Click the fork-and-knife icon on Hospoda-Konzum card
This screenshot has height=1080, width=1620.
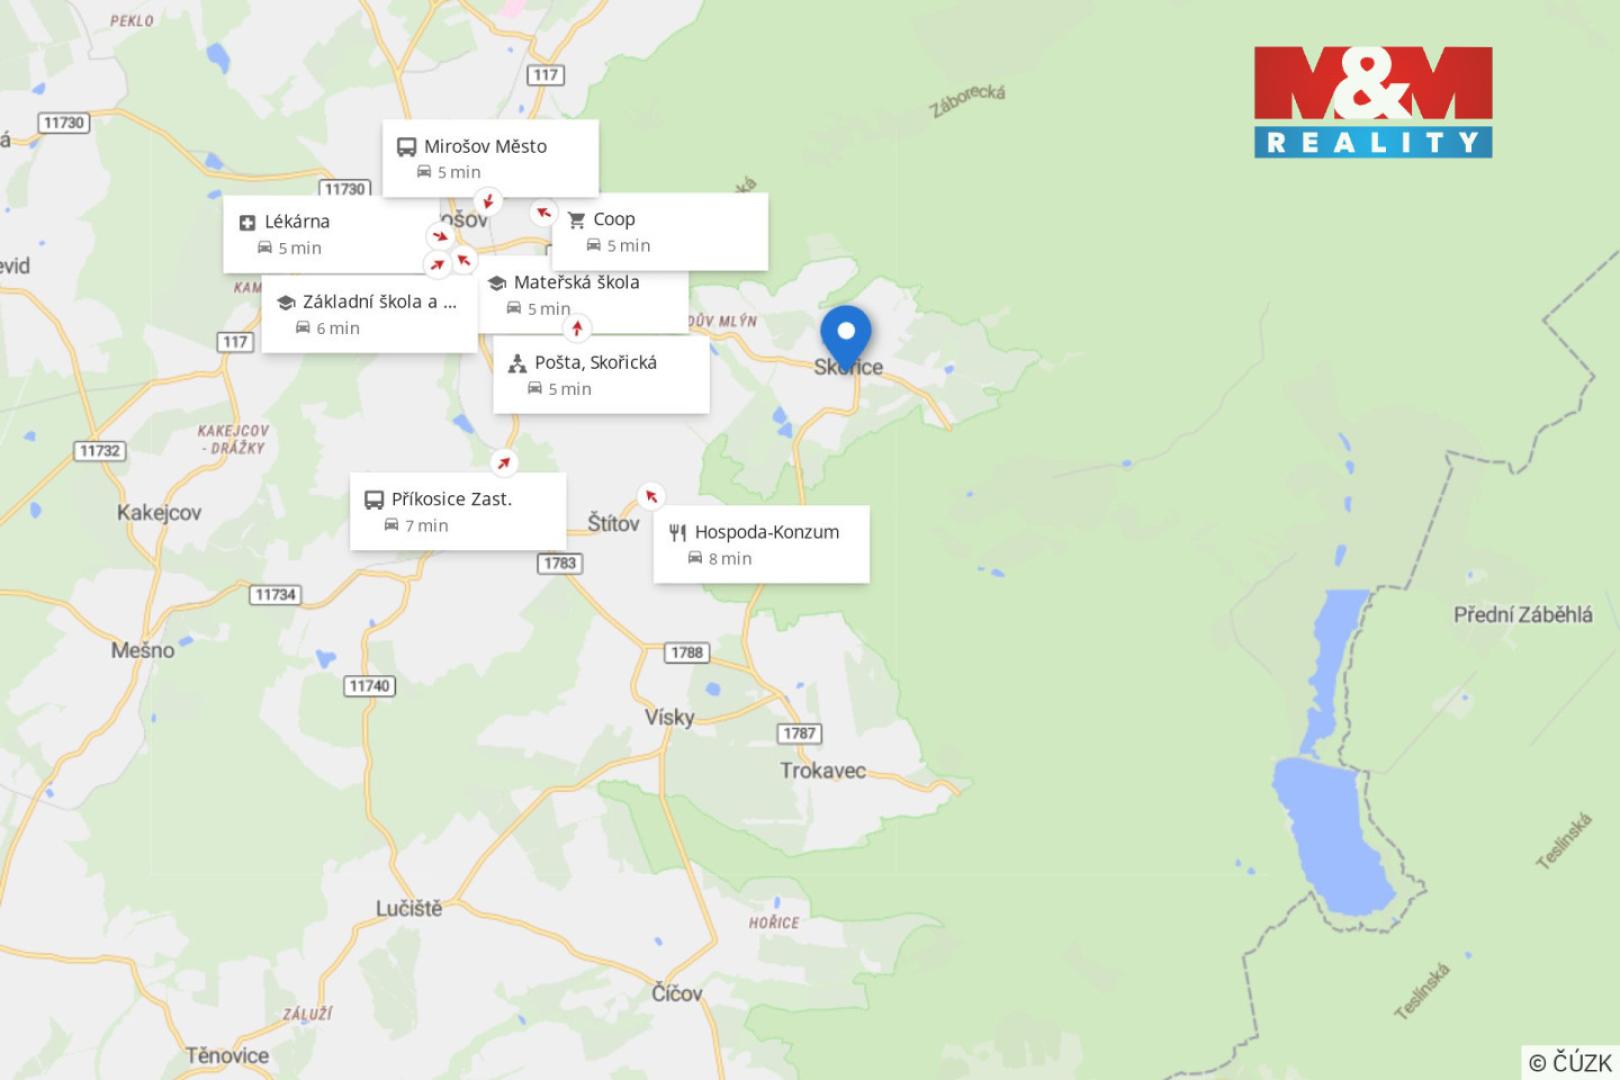tap(677, 533)
